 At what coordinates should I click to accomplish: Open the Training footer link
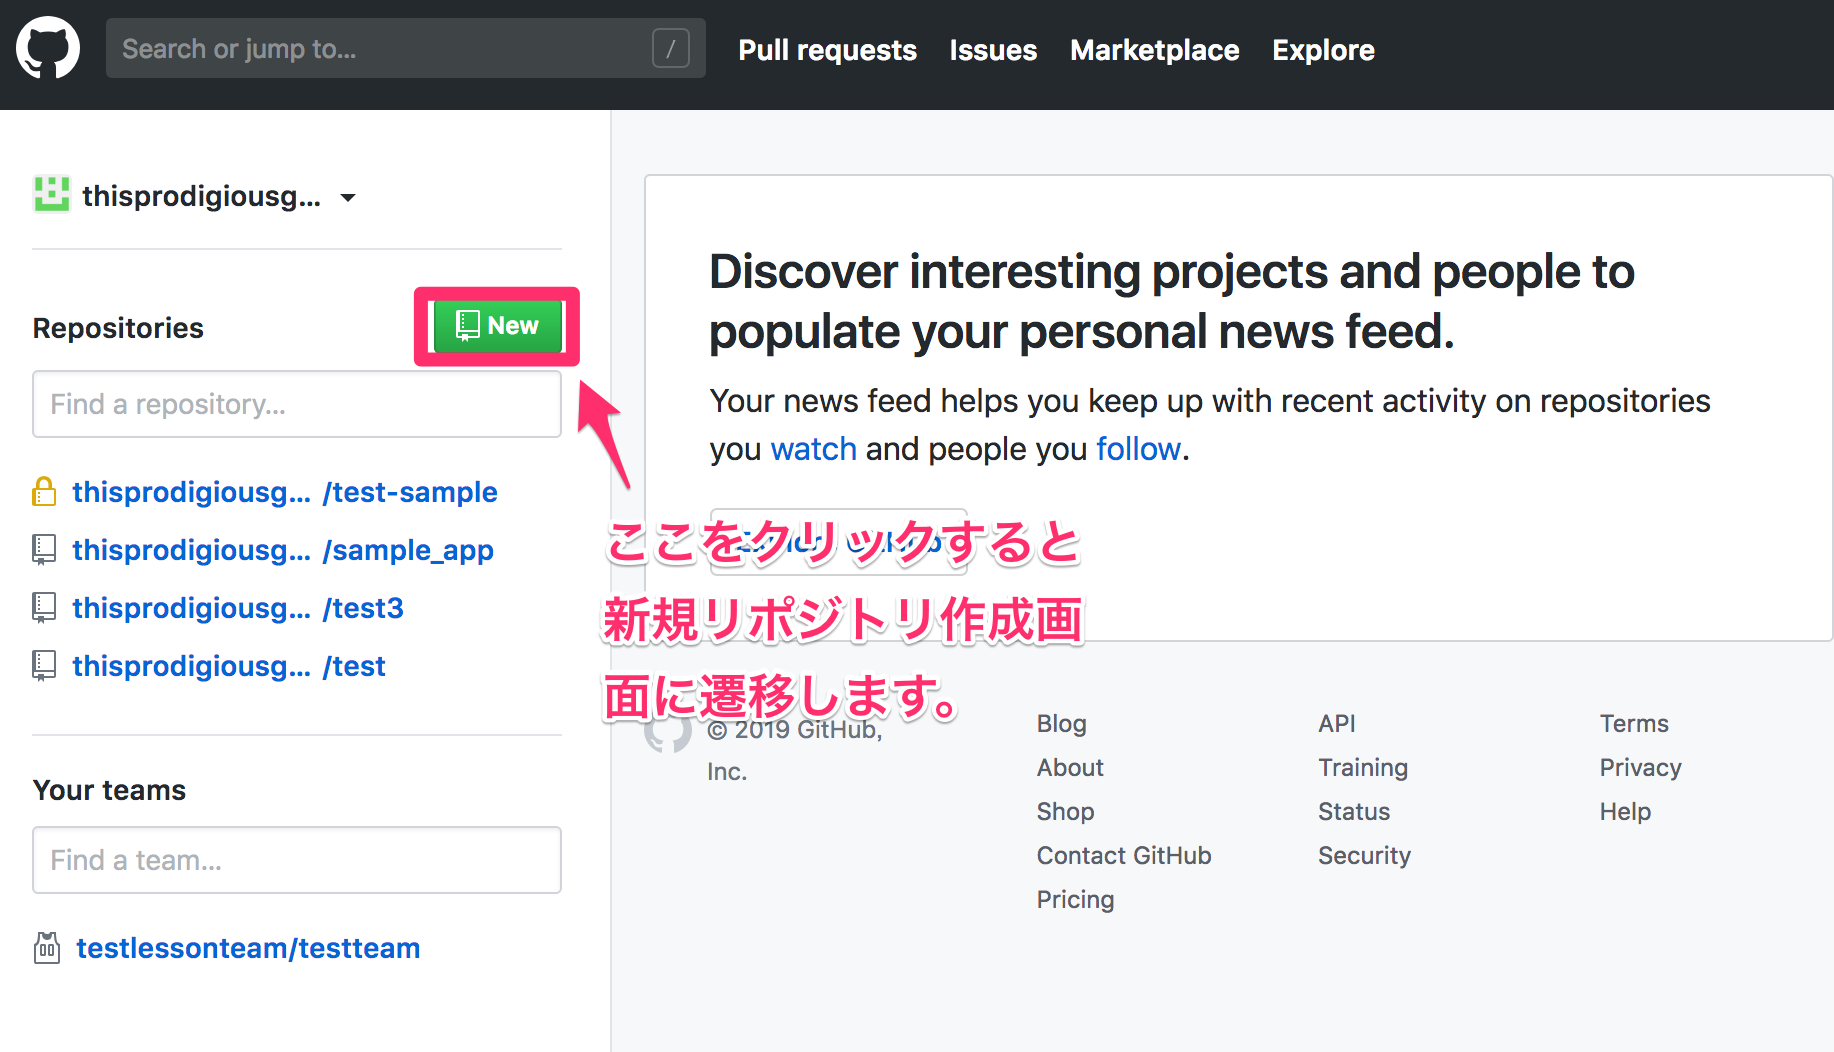[x=1363, y=768]
